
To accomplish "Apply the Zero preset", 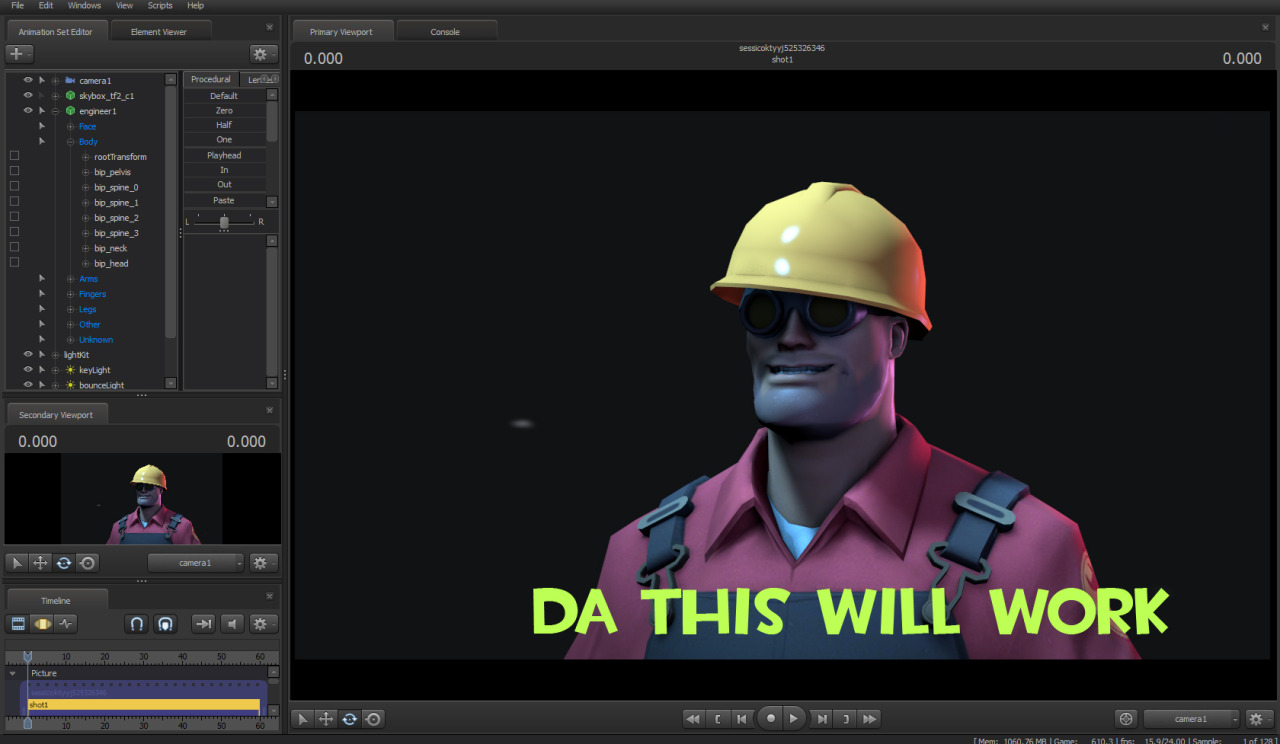I will click(224, 110).
